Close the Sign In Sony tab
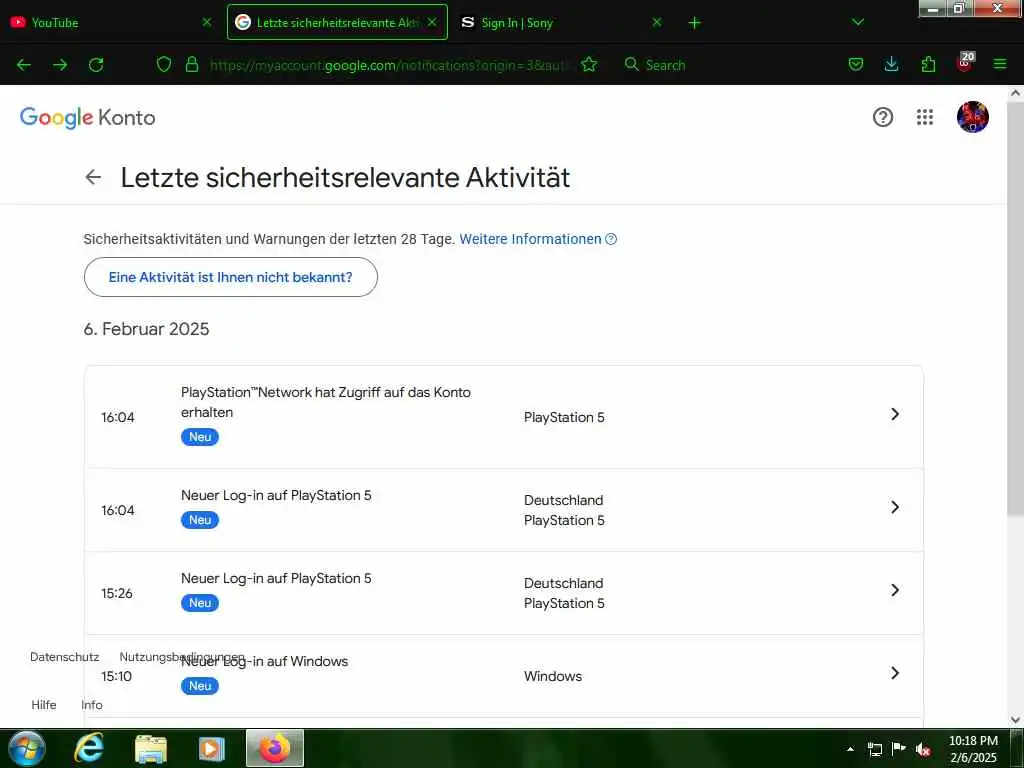1024x768 pixels. 657,22
